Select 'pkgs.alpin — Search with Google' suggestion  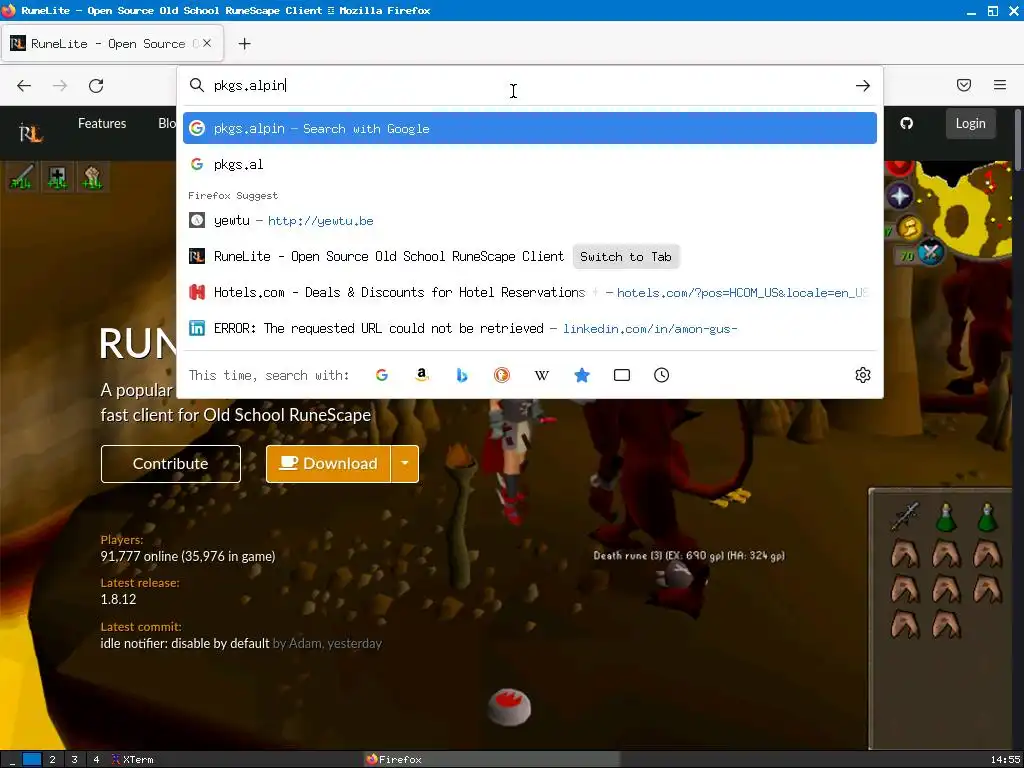[530, 128]
